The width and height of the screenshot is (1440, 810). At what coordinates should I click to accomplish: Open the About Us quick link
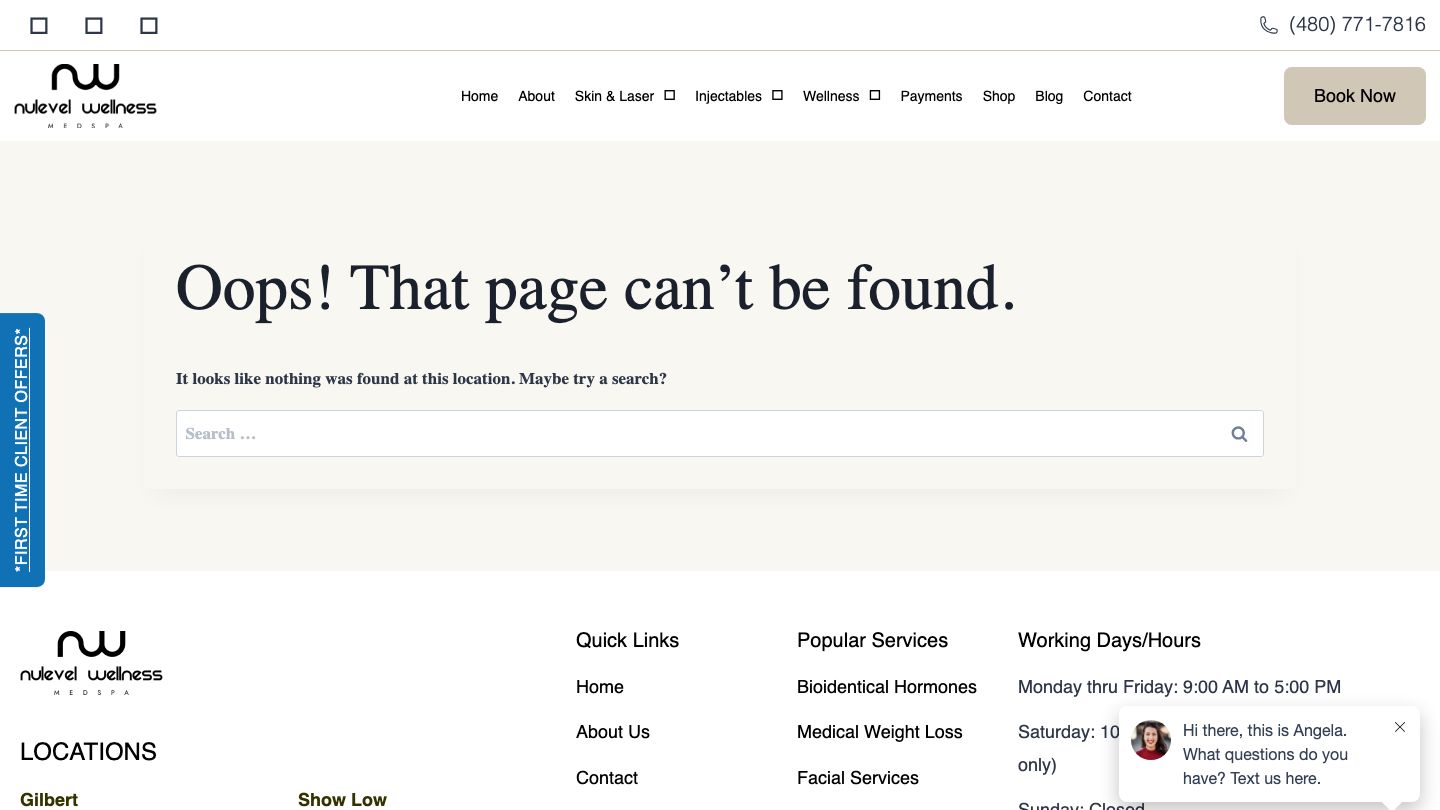coord(612,732)
